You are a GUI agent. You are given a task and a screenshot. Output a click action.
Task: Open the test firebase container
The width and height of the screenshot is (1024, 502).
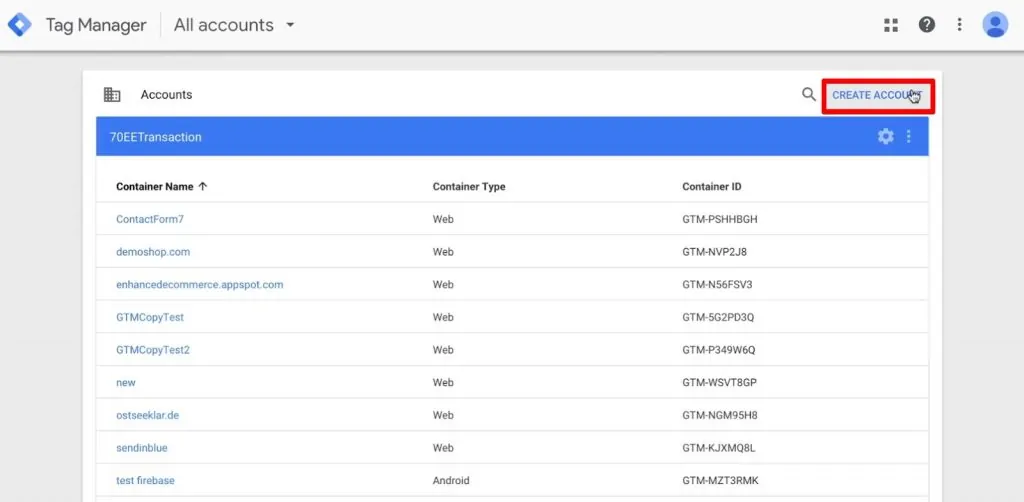(x=145, y=480)
